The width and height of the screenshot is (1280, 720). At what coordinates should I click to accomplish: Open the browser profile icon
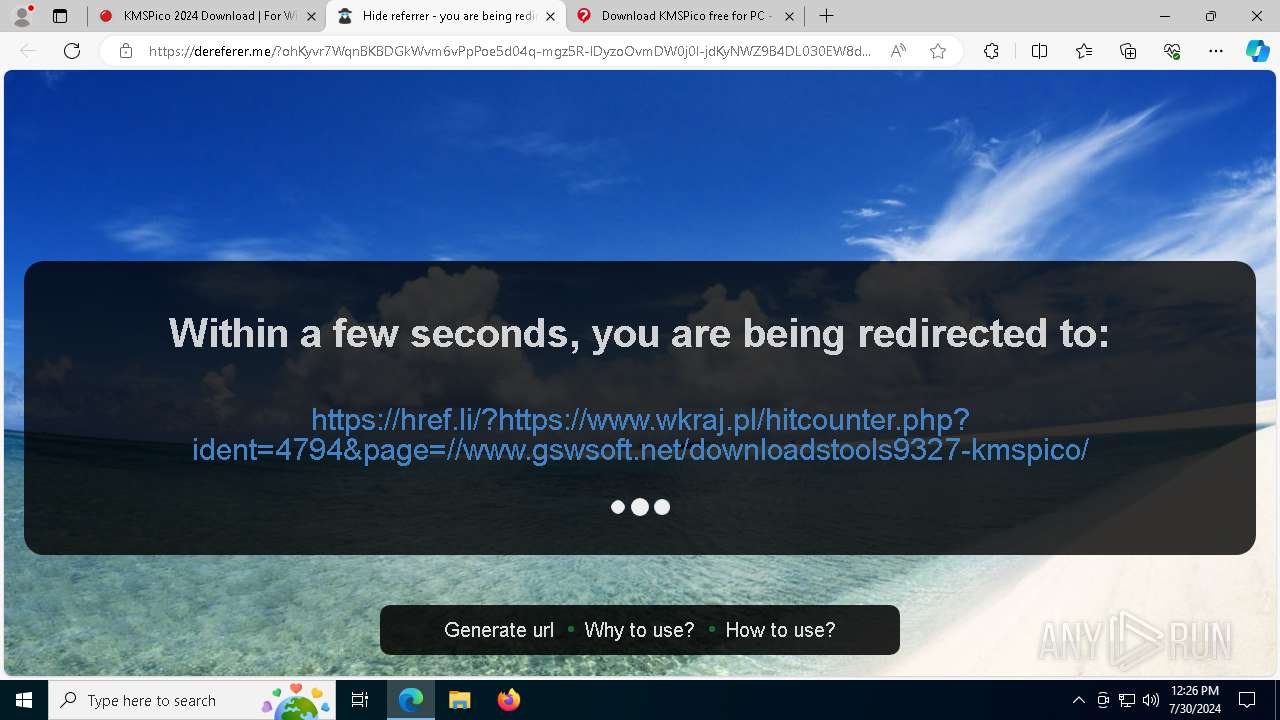pyautogui.click(x=22, y=16)
